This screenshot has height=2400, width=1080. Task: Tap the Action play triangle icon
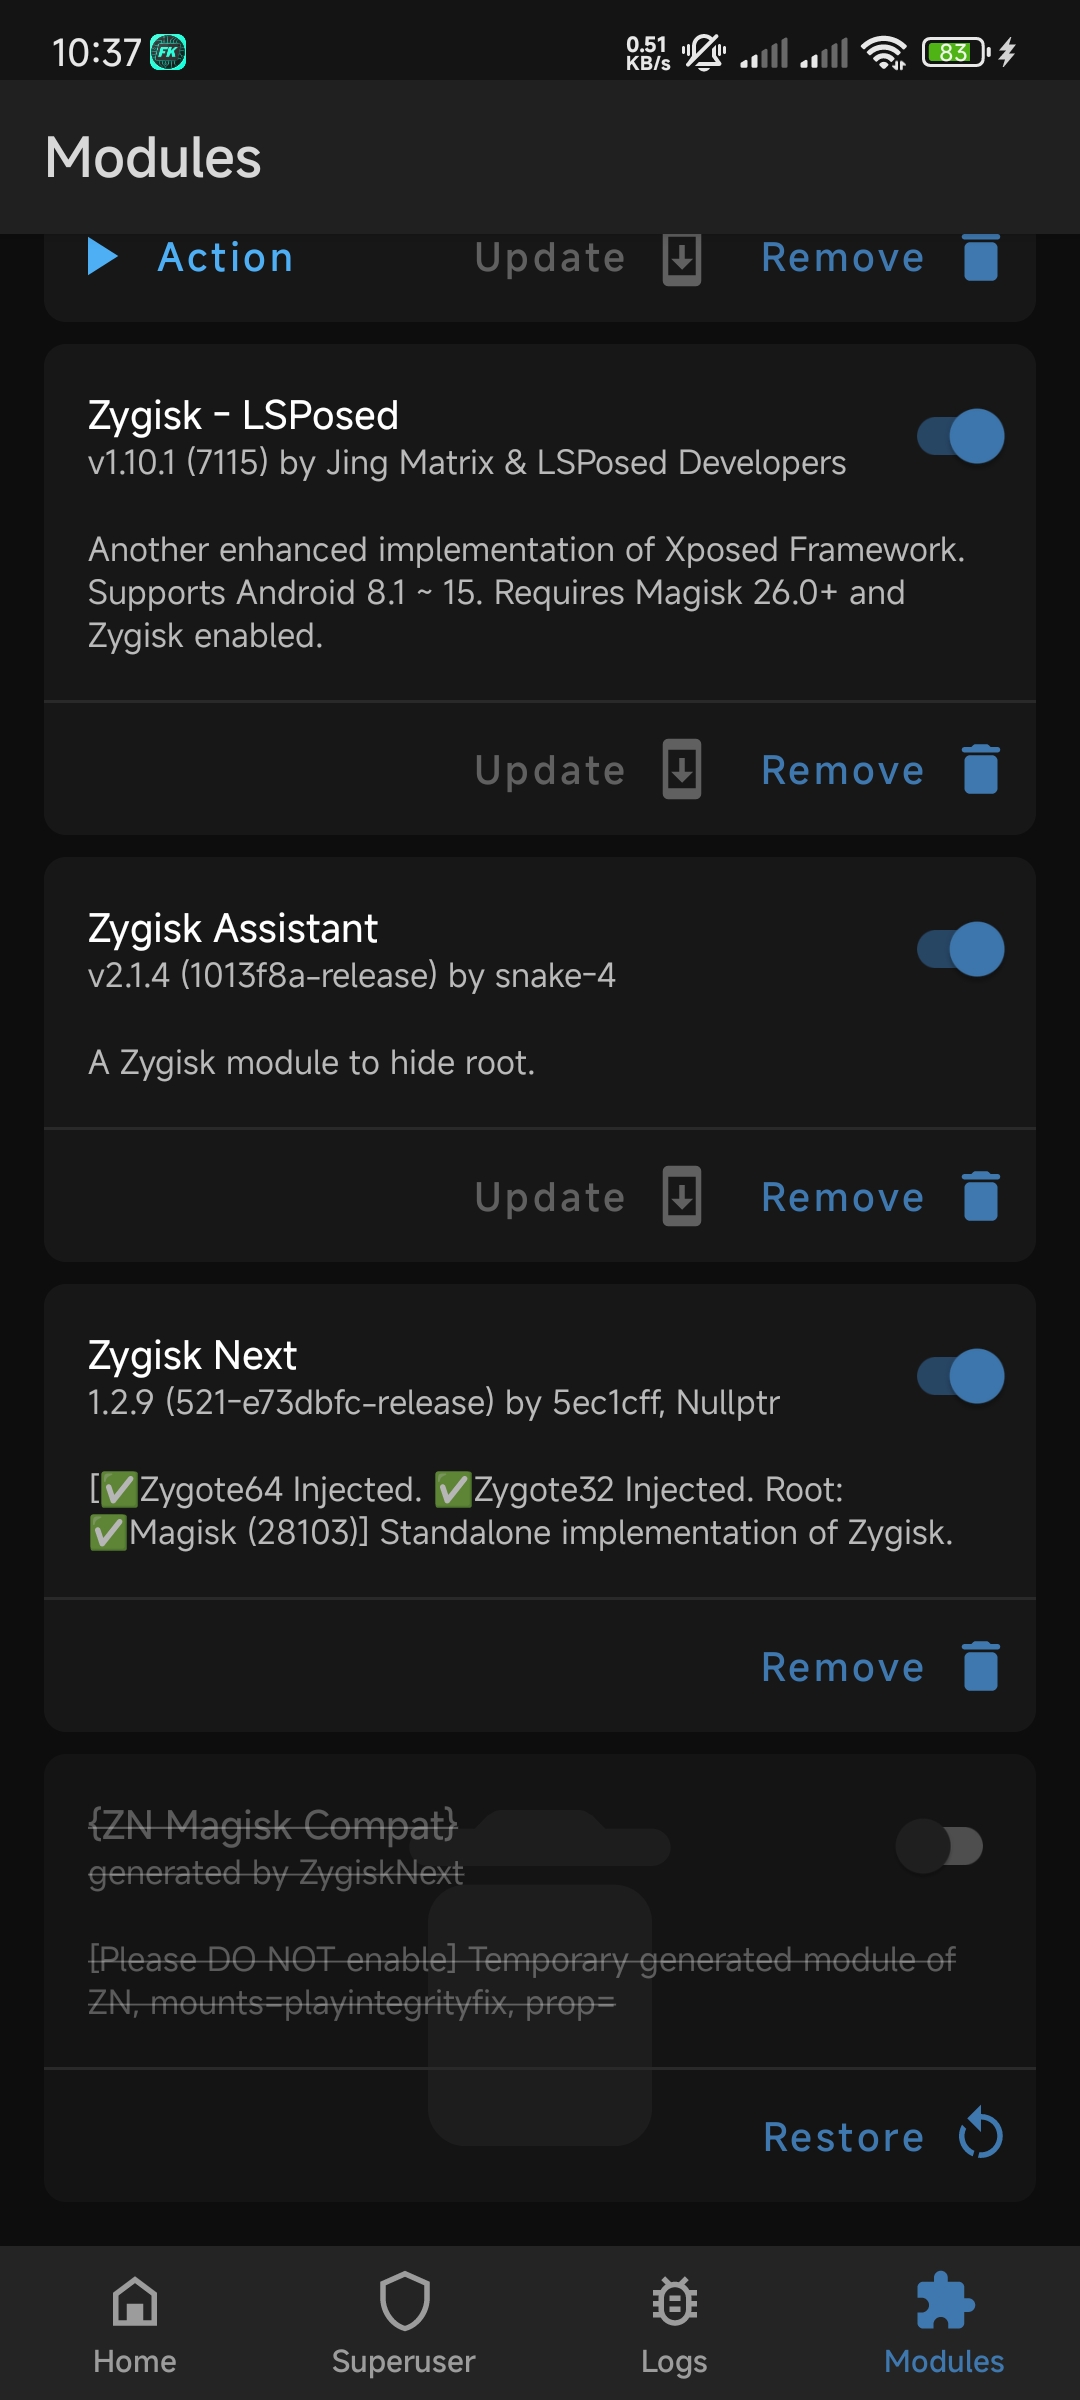[102, 257]
